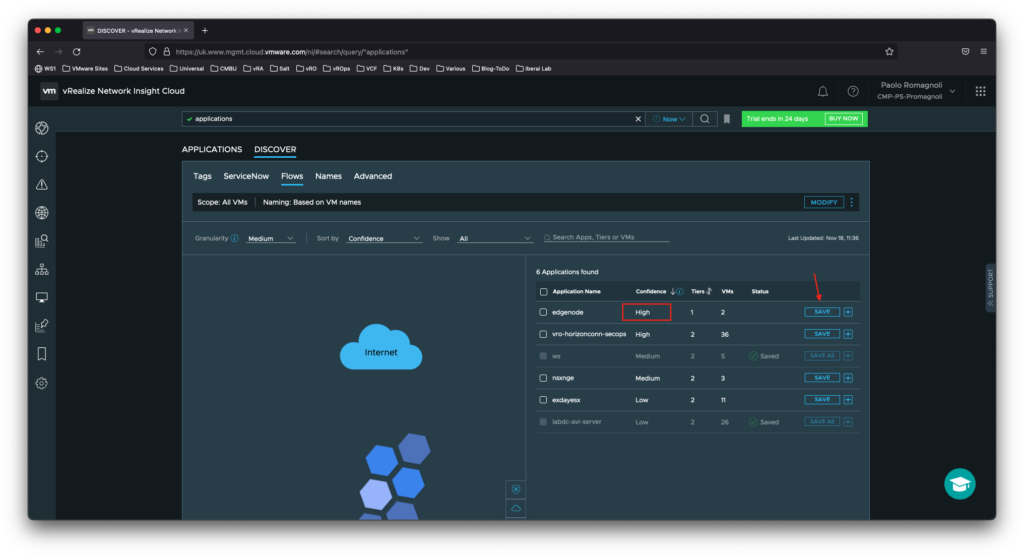Open the crosshair icon in left sidebar
This screenshot has width=1024, height=557.
[x=42, y=156]
